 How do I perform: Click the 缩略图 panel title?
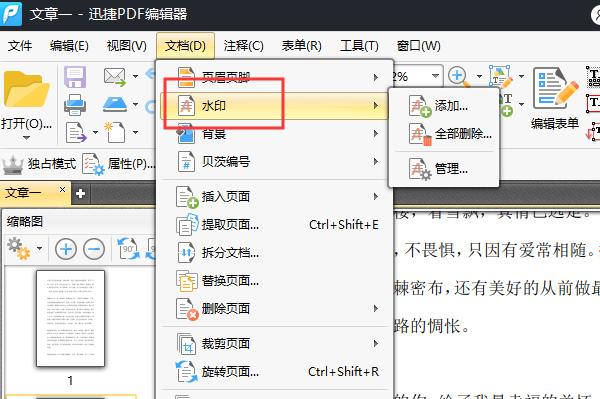coord(25,221)
